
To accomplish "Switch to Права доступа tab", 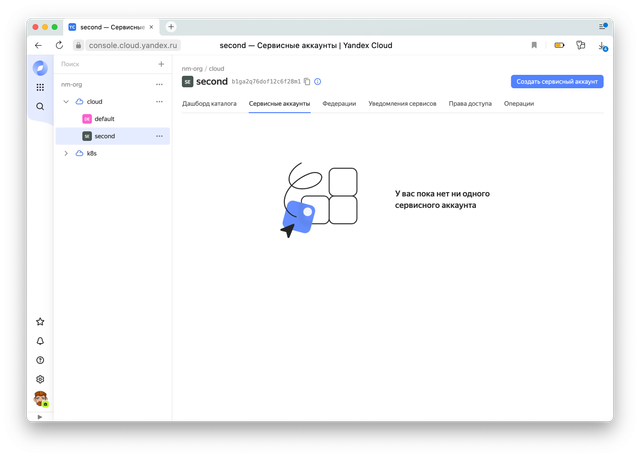I will [x=470, y=103].
